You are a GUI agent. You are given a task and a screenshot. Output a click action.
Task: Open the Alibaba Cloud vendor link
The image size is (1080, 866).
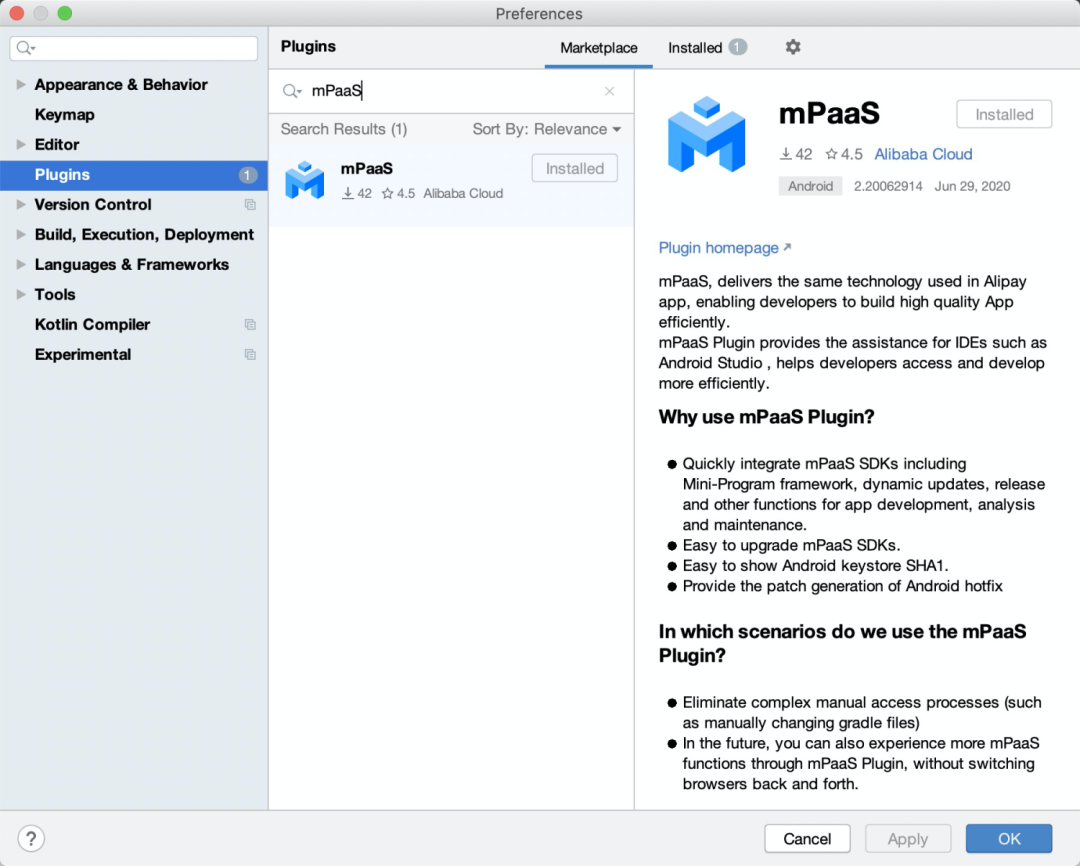tap(923, 154)
